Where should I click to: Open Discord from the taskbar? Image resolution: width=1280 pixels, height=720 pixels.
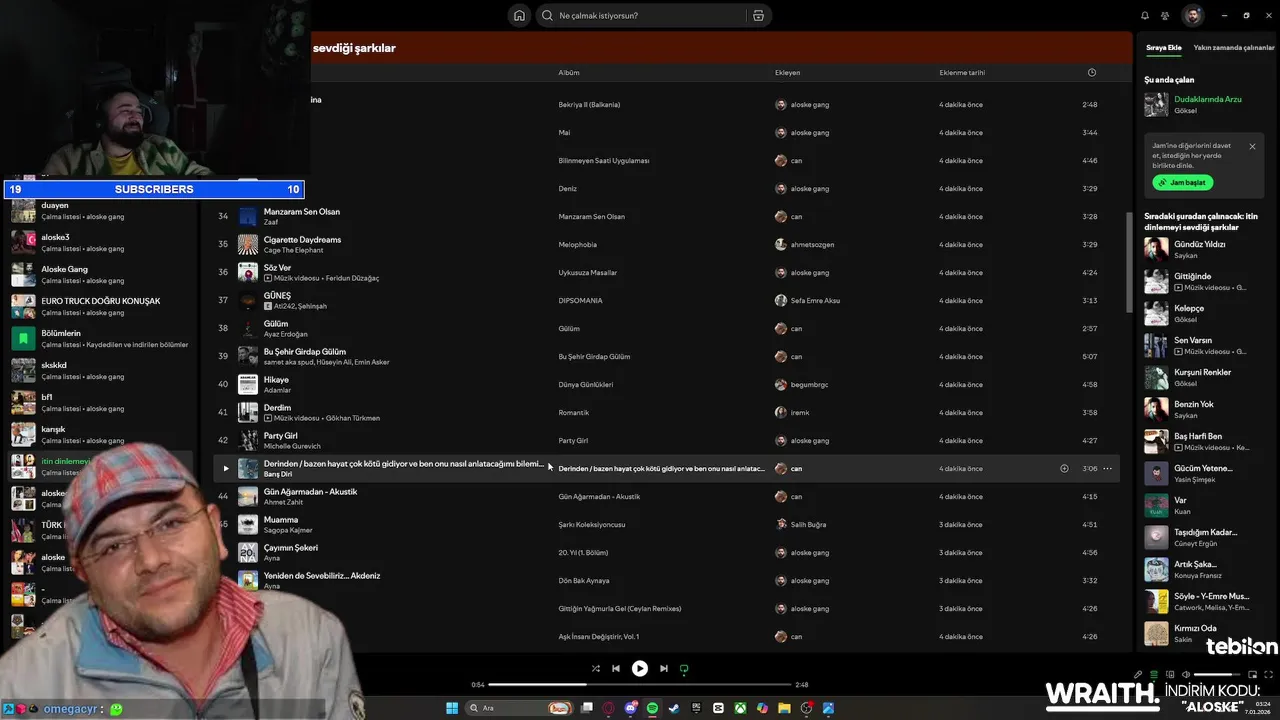click(631, 708)
